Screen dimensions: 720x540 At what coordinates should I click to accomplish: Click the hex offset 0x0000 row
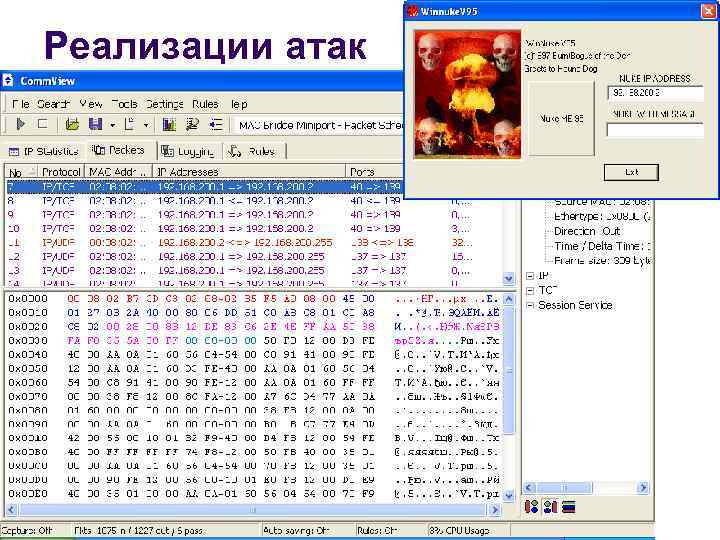(253, 299)
